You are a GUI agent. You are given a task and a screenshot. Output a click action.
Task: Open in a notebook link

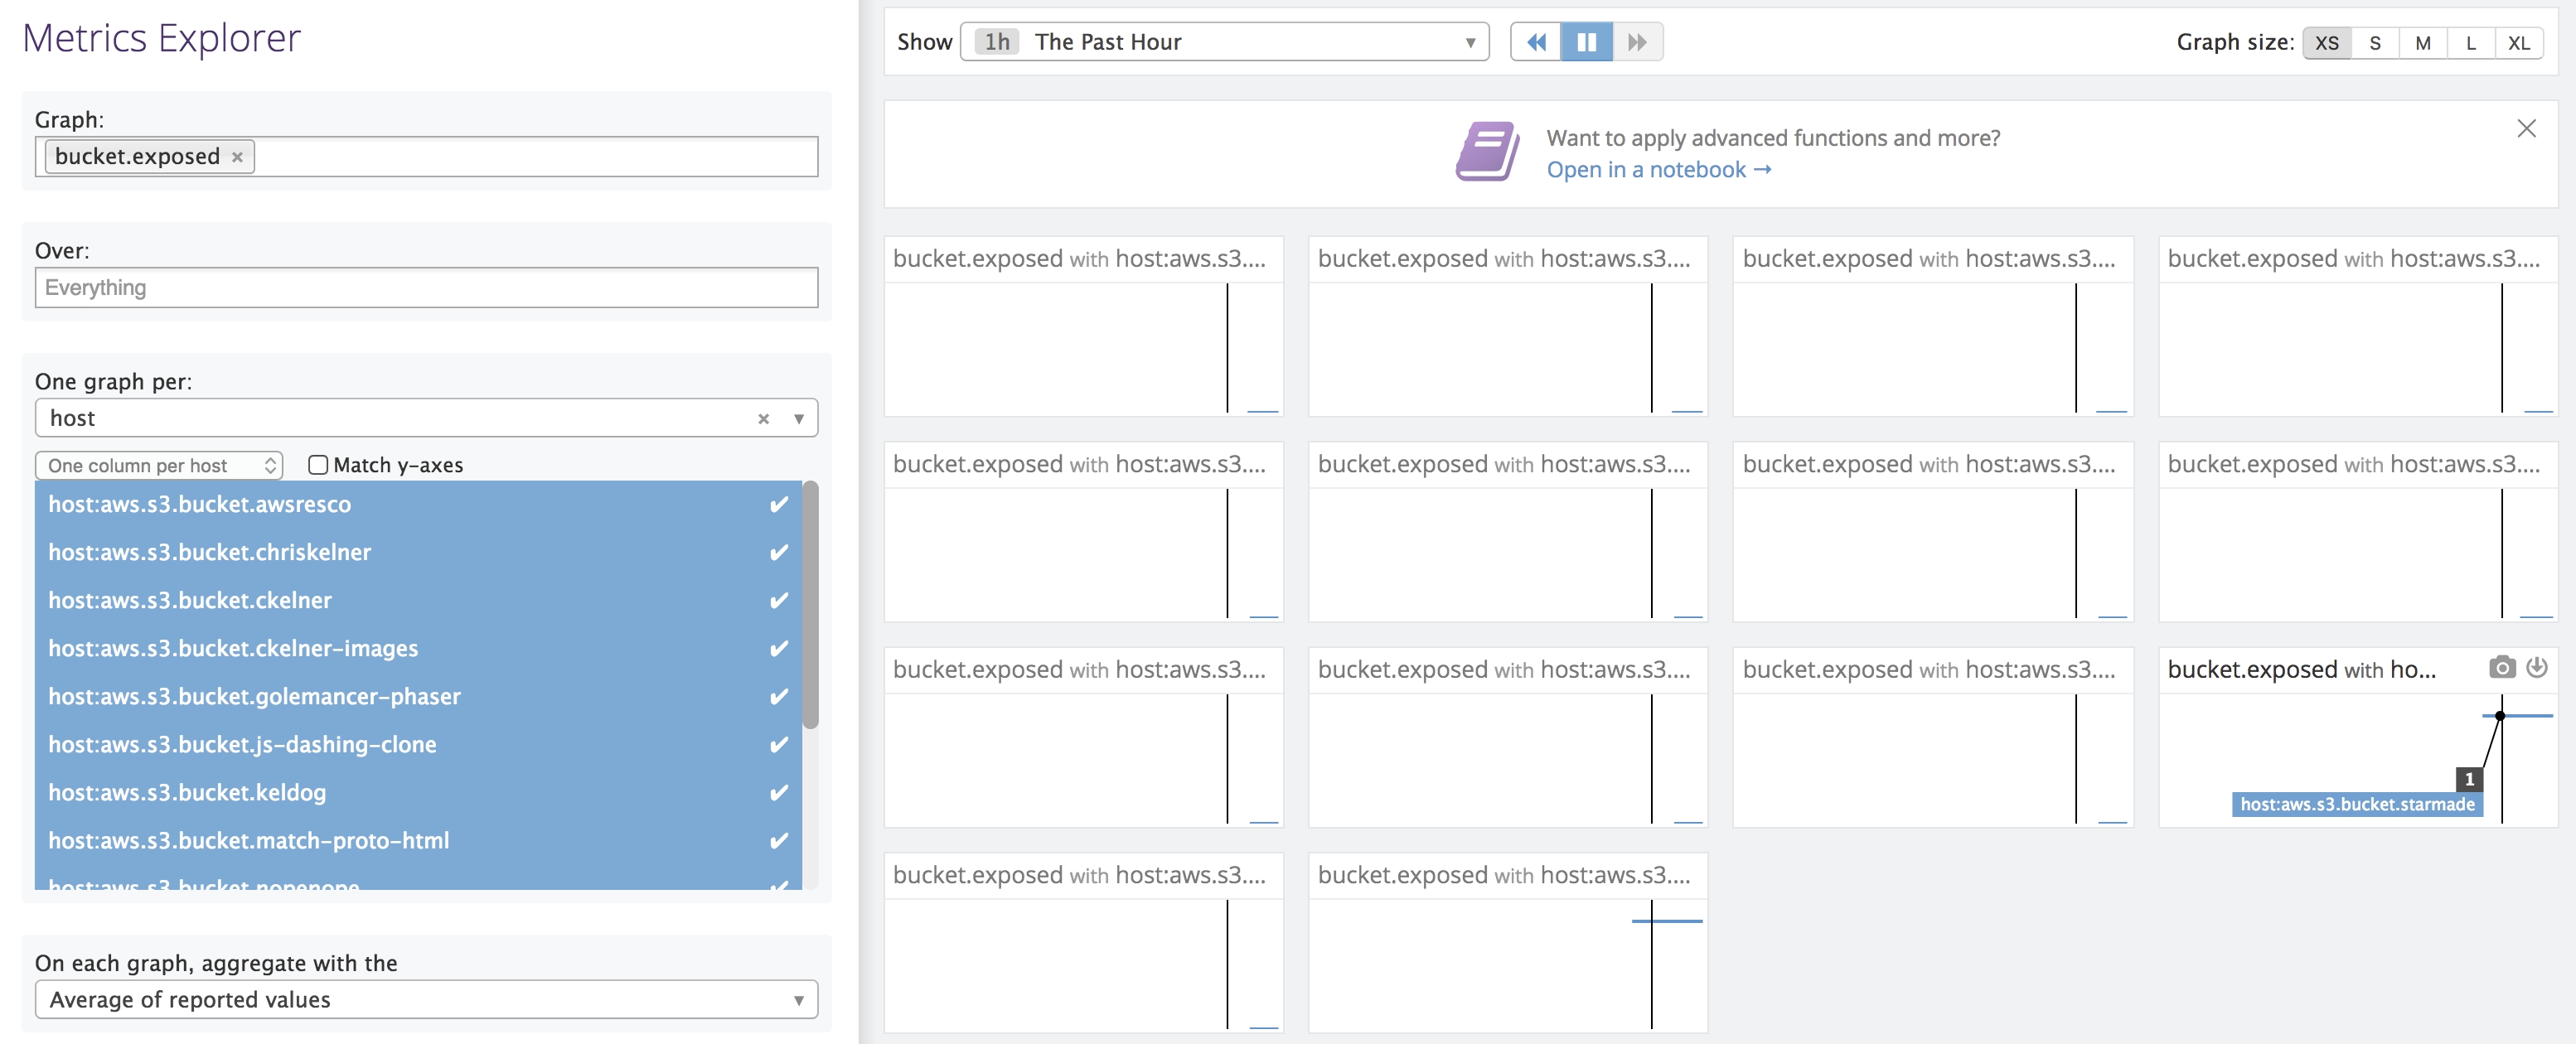click(1658, 170)
